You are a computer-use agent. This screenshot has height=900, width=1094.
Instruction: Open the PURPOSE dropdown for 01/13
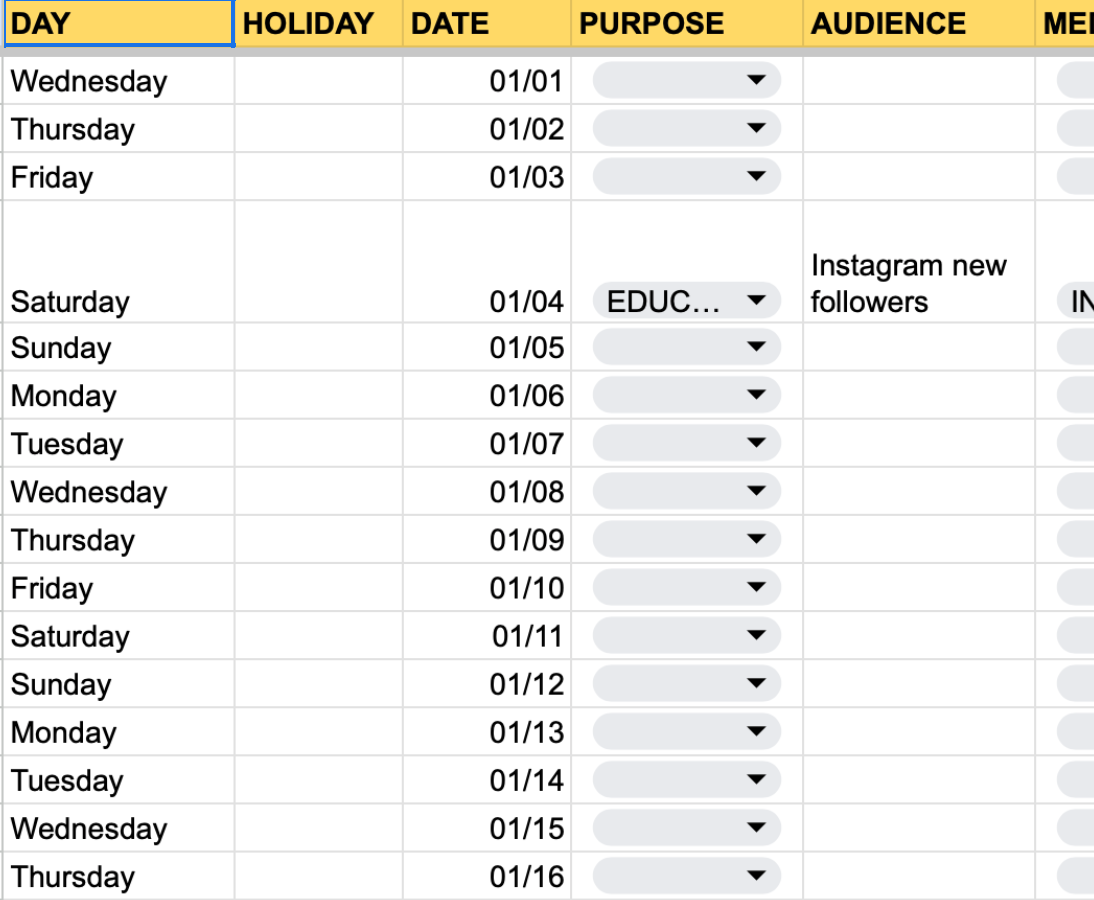pos(687,732)
